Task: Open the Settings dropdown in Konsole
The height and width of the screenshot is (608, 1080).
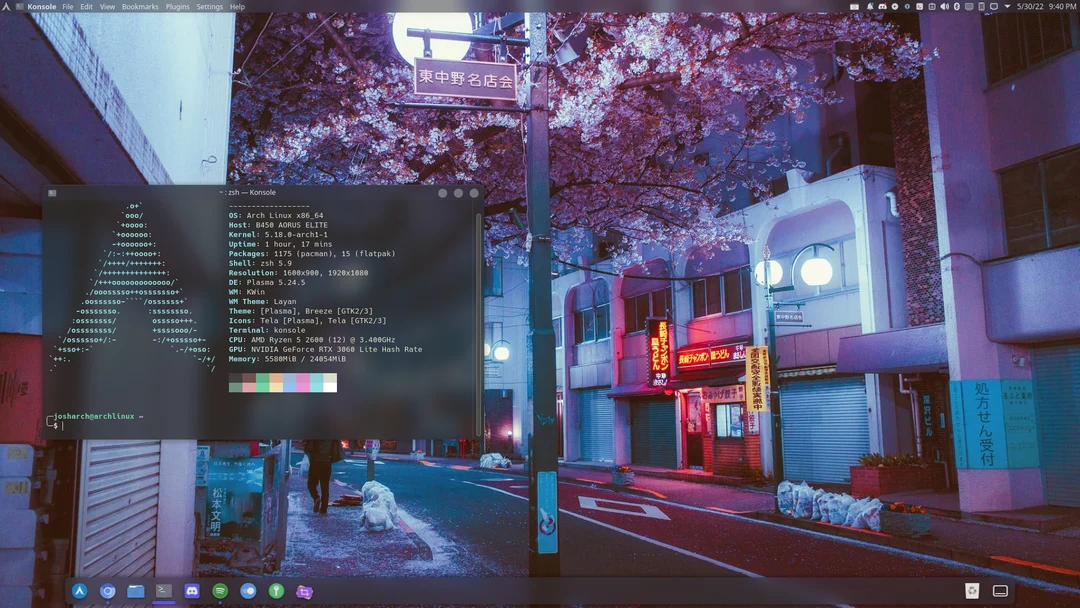Action: click(x=209, y=6)
